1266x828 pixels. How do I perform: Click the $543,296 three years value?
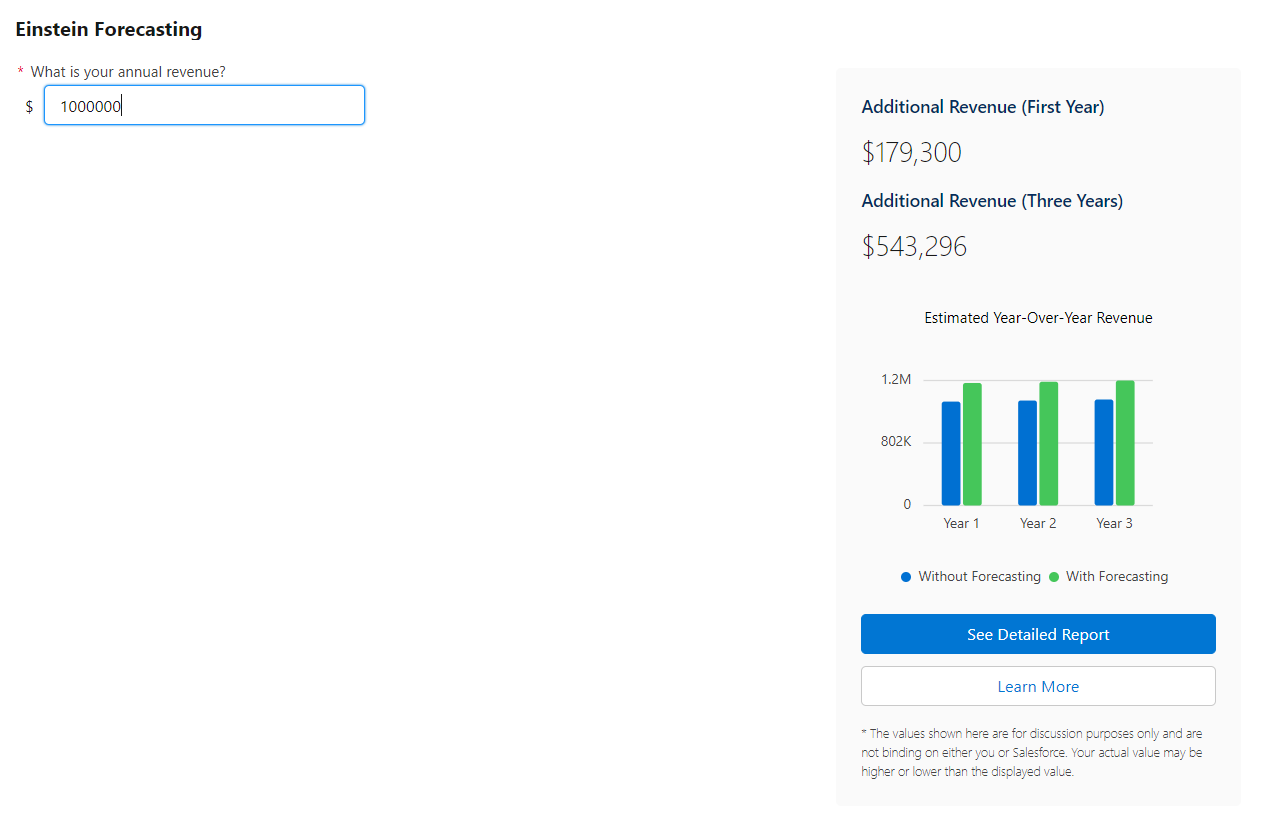(914, 247)
